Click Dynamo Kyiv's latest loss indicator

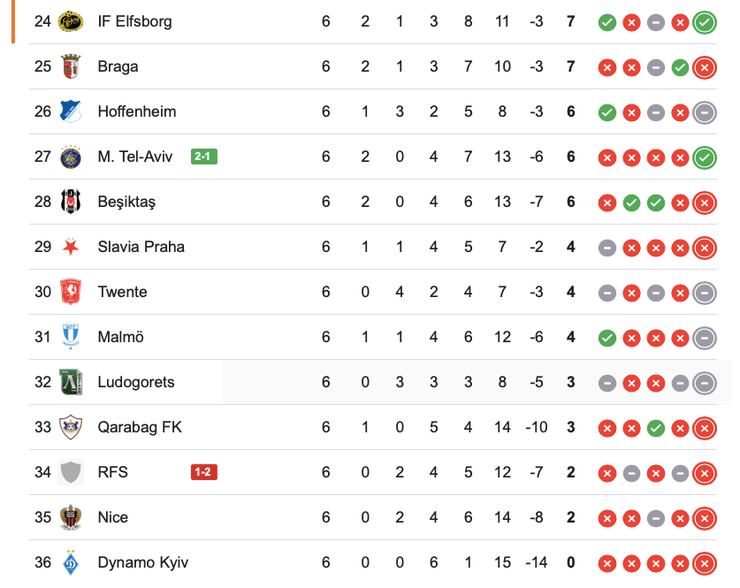coord(704,562)
